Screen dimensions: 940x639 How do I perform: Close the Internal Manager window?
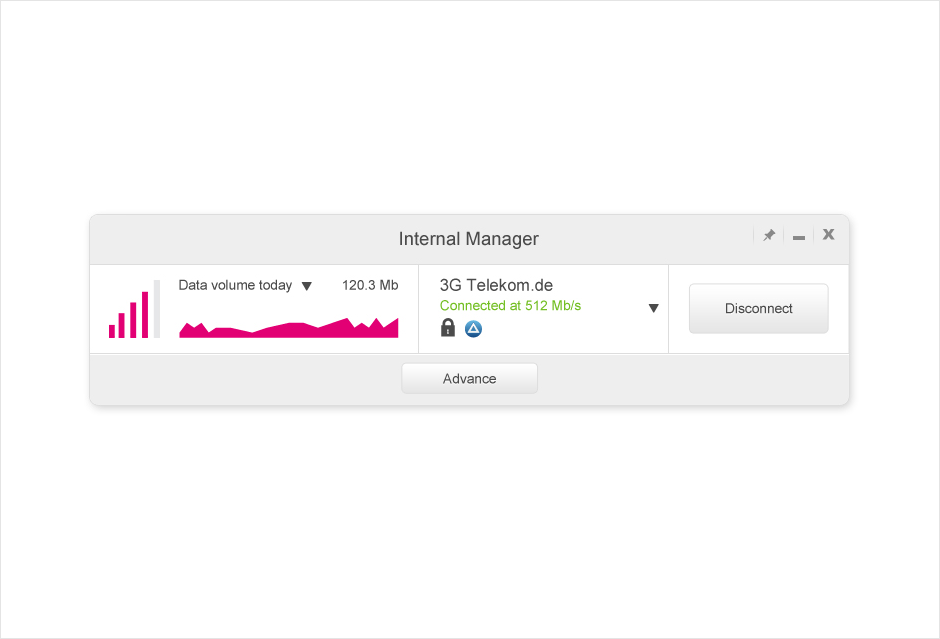point(829,235)
